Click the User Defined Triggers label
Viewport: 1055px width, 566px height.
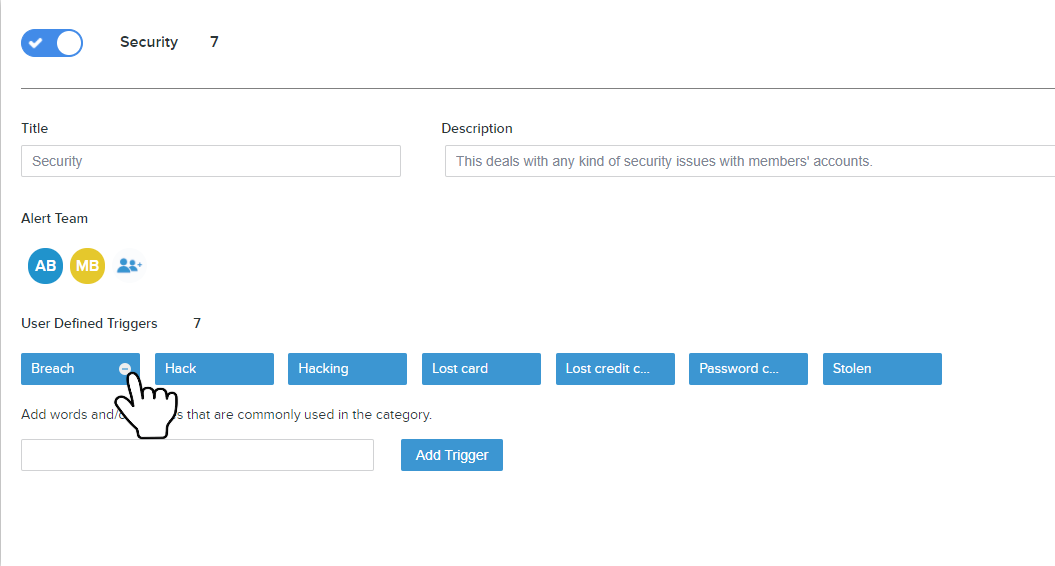[89, 324]
